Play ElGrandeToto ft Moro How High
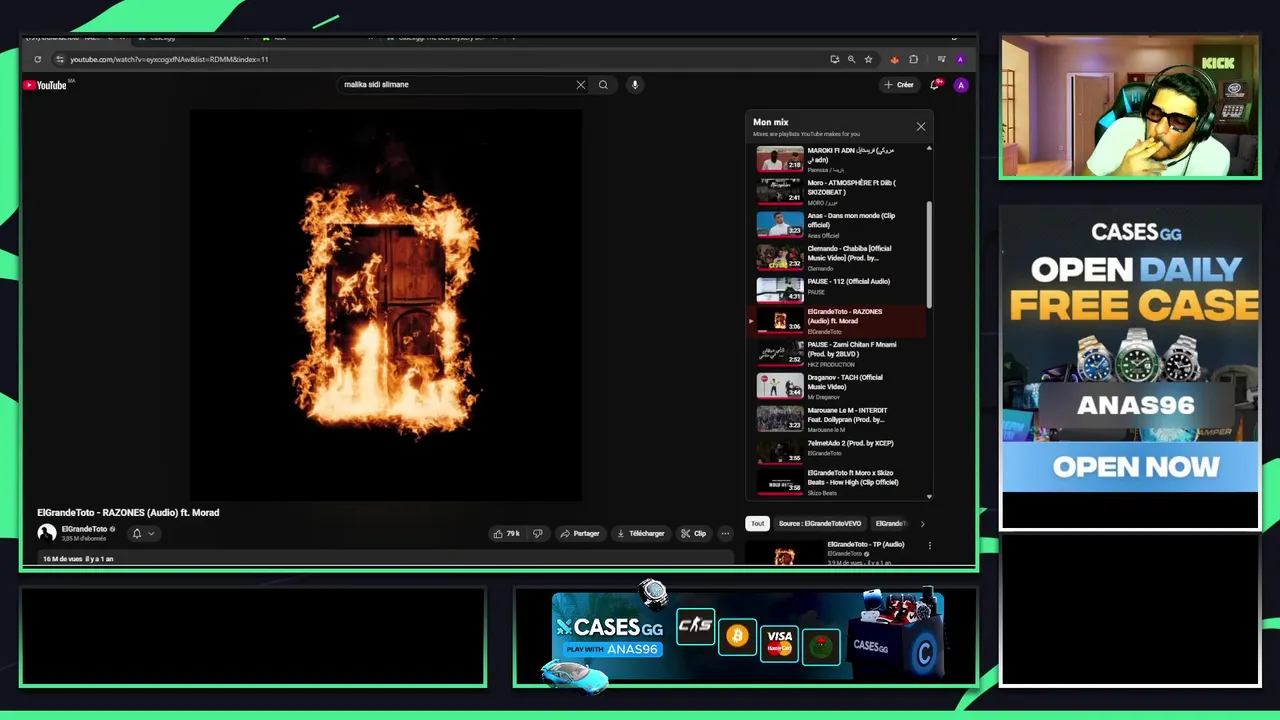 838,482
